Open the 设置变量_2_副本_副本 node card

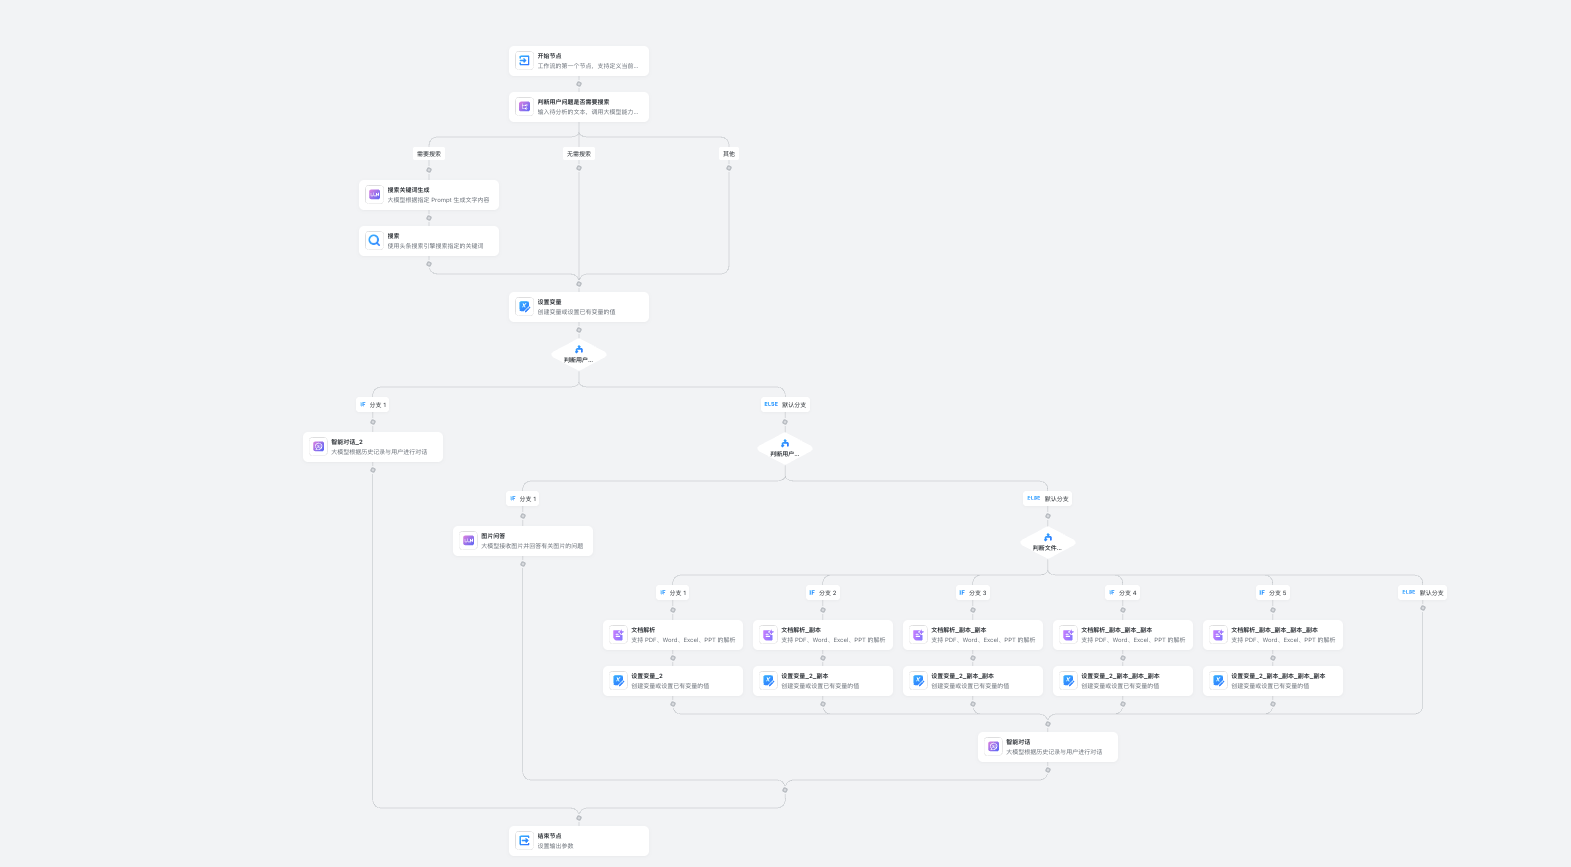(973, 681)
